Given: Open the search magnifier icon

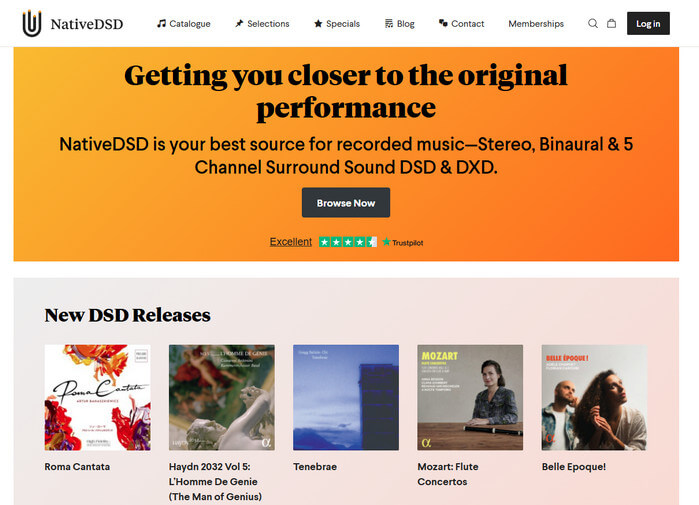Looking at the screenshot, I should click(x=593, y=24).
